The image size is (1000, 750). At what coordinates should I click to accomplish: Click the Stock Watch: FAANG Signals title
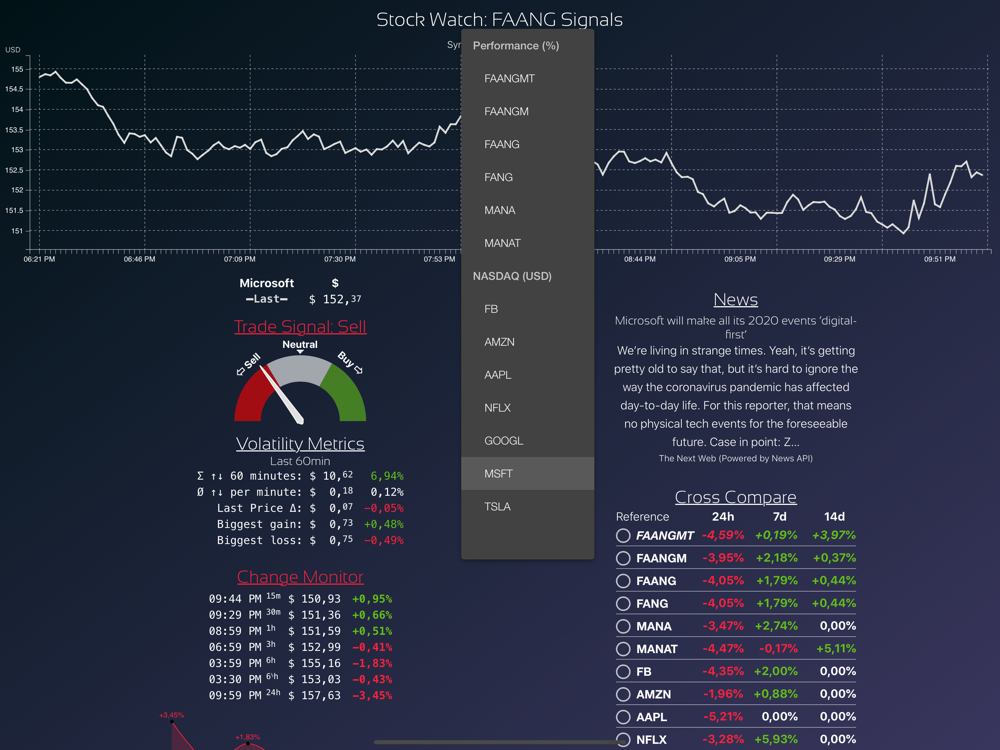coord(499,20)
